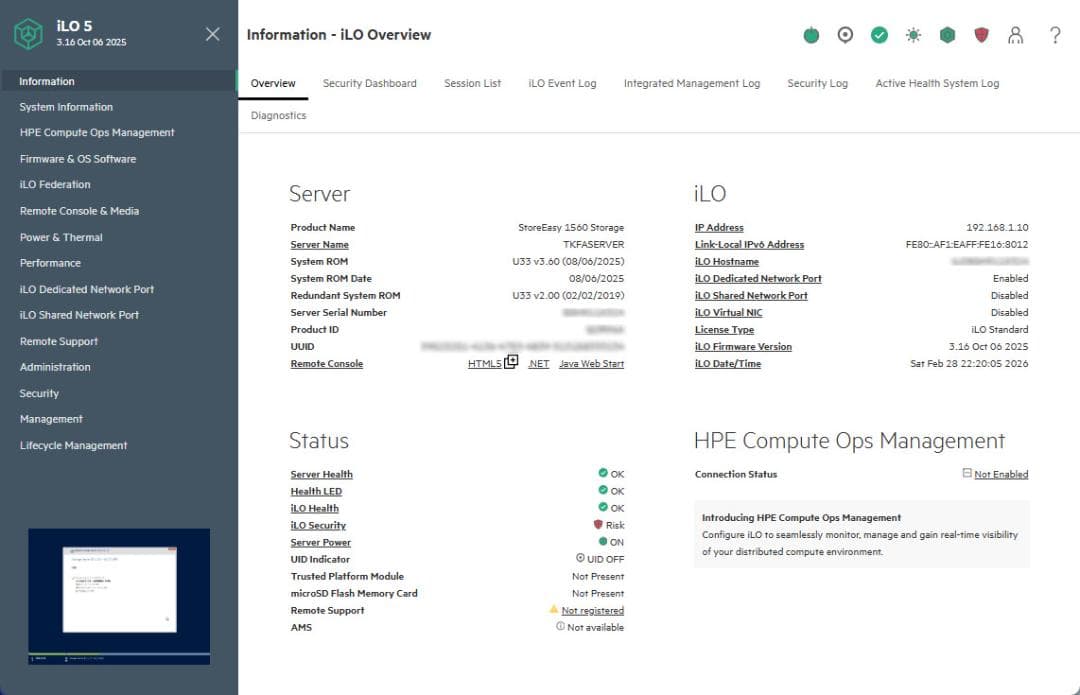Open the Session List tab

coord(472,83)
